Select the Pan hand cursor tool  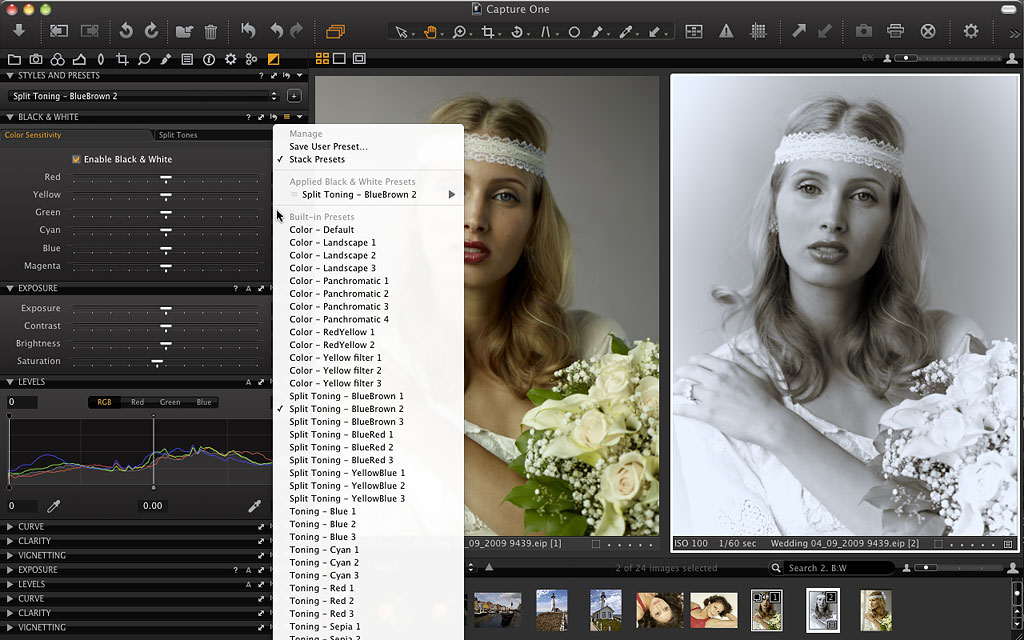pyautogui.click(x=431, y=32)
